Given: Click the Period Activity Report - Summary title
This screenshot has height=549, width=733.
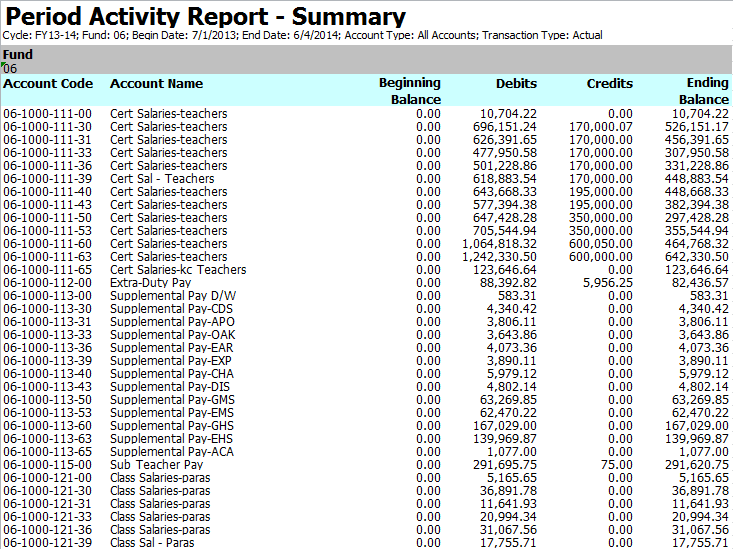Looking at the screenshot, I should pos(206,17).
